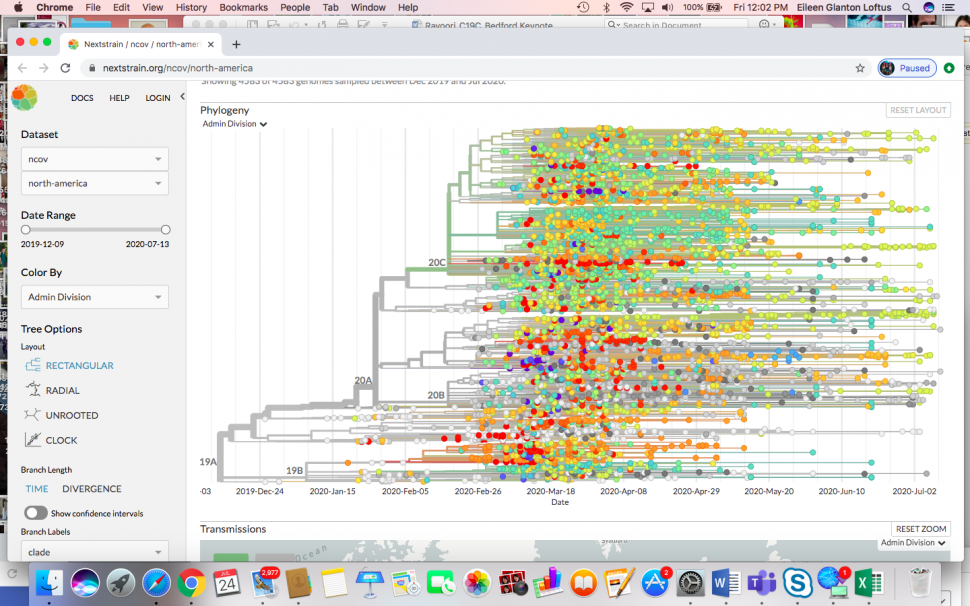
Task: Expand the Color By Admin Division dropdown
Action: pyautogui.click(x=95, y=297)
